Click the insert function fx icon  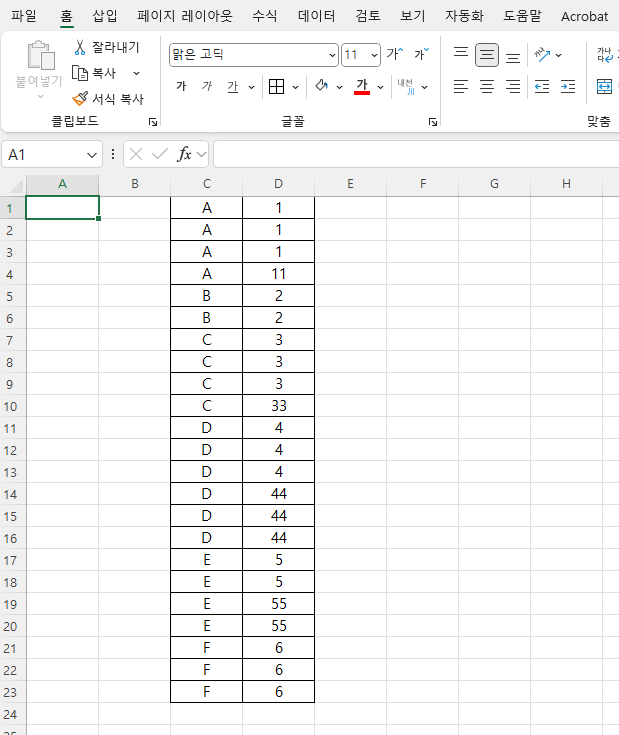(x=184, y=154)
